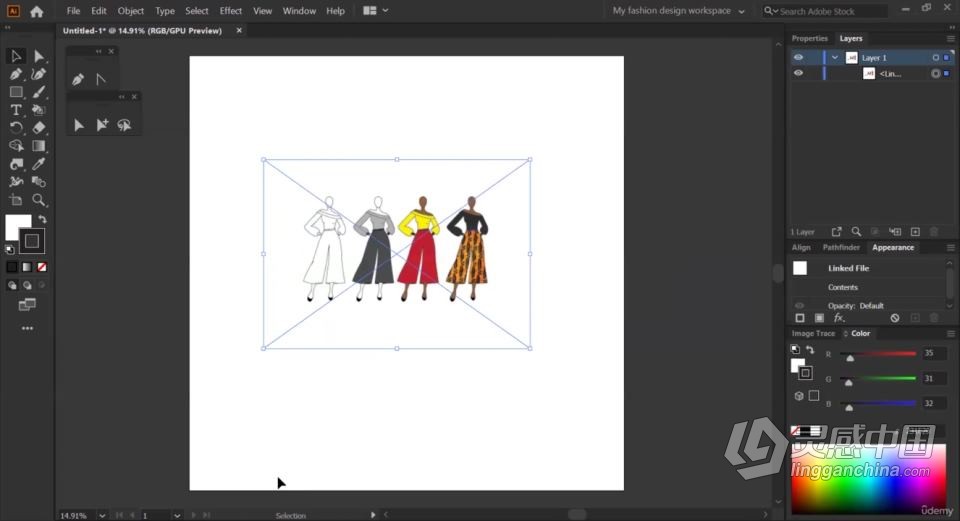Image resolution: width=960 pixels, height=521 pixels.
Task: Select the Eraser tool
Action: click(39, 128)
